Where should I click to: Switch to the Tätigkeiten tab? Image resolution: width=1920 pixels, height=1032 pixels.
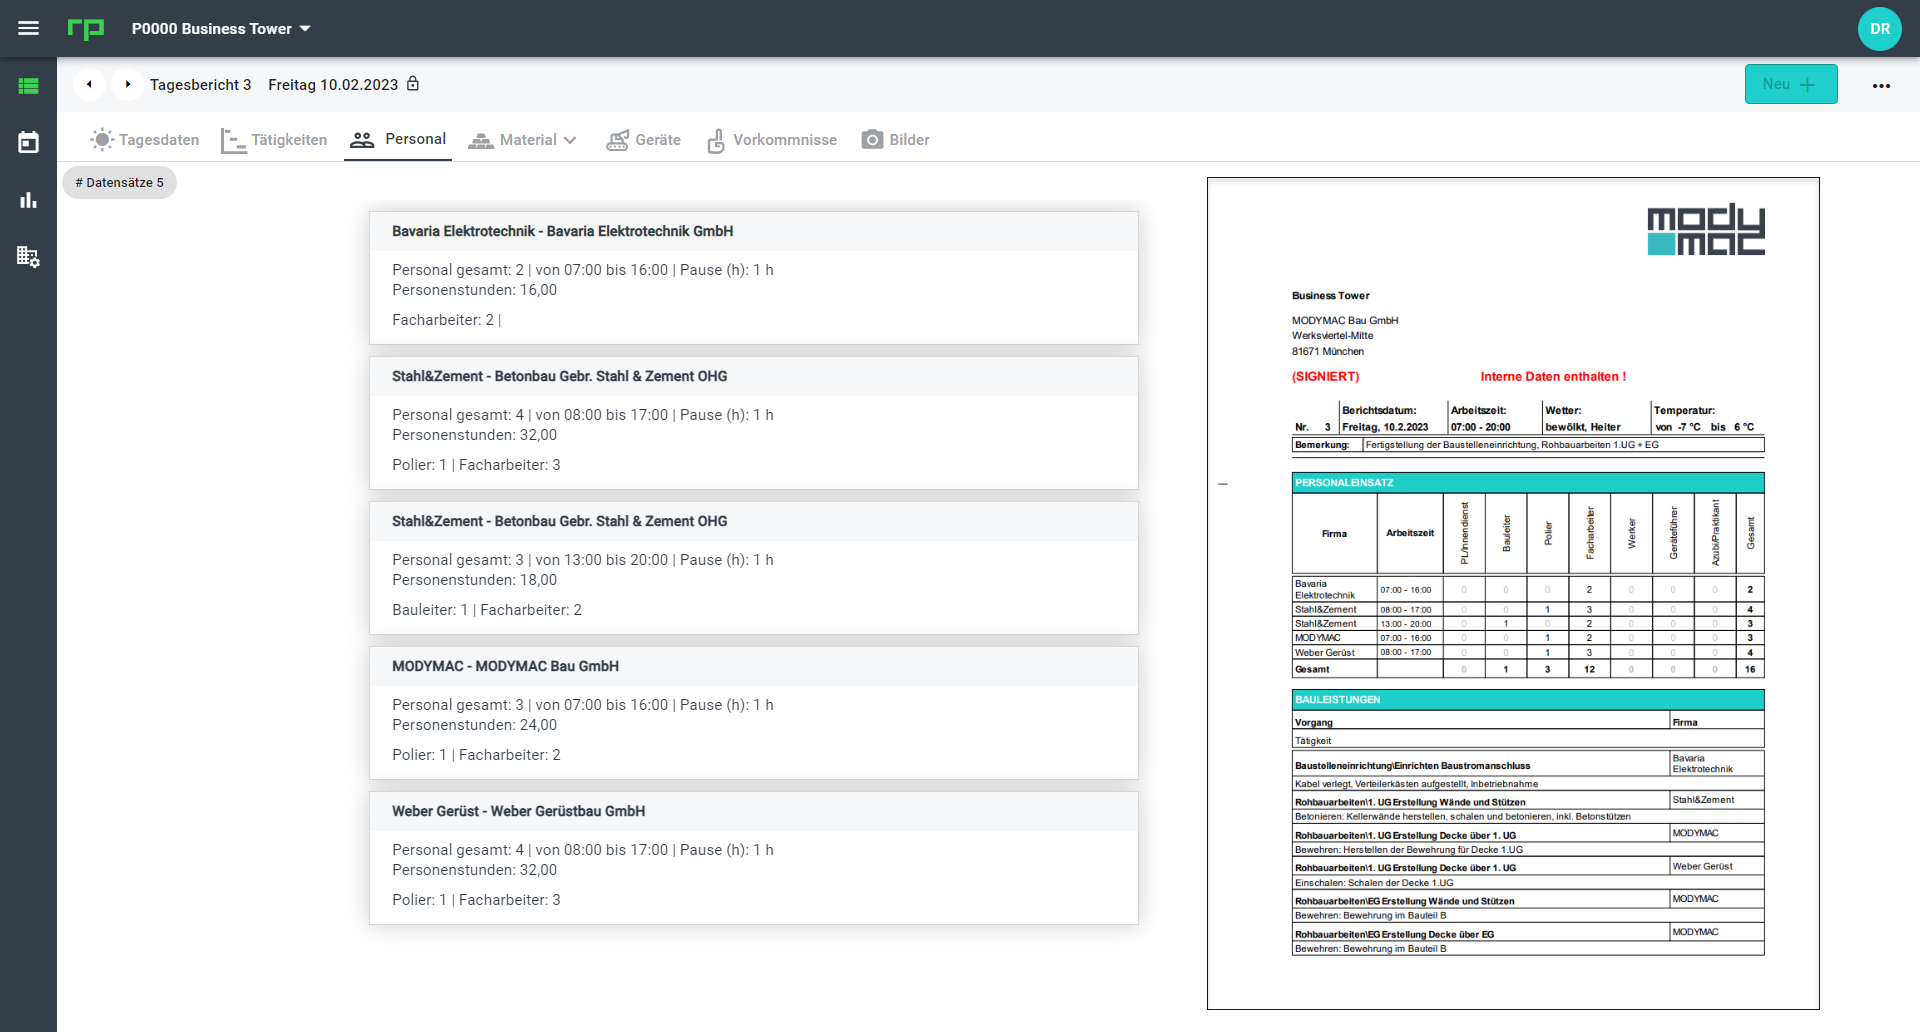tap(274, 140)
